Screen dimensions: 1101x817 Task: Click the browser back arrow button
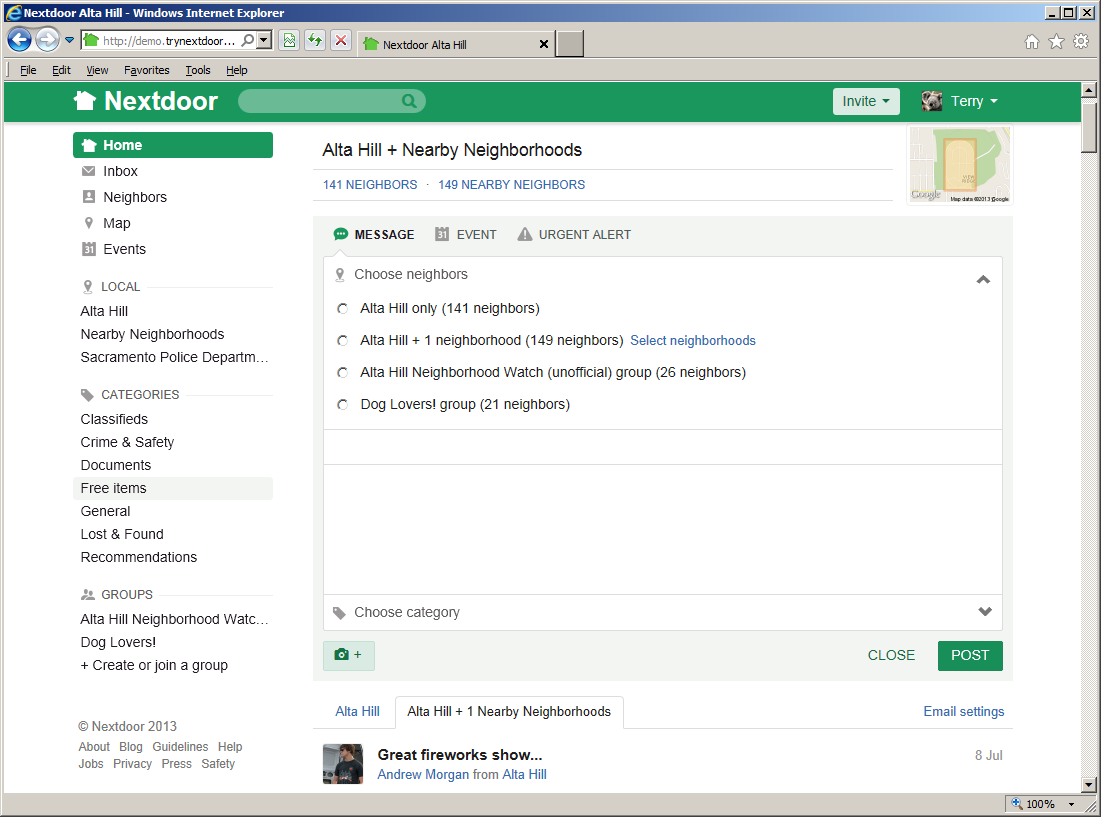20,40
